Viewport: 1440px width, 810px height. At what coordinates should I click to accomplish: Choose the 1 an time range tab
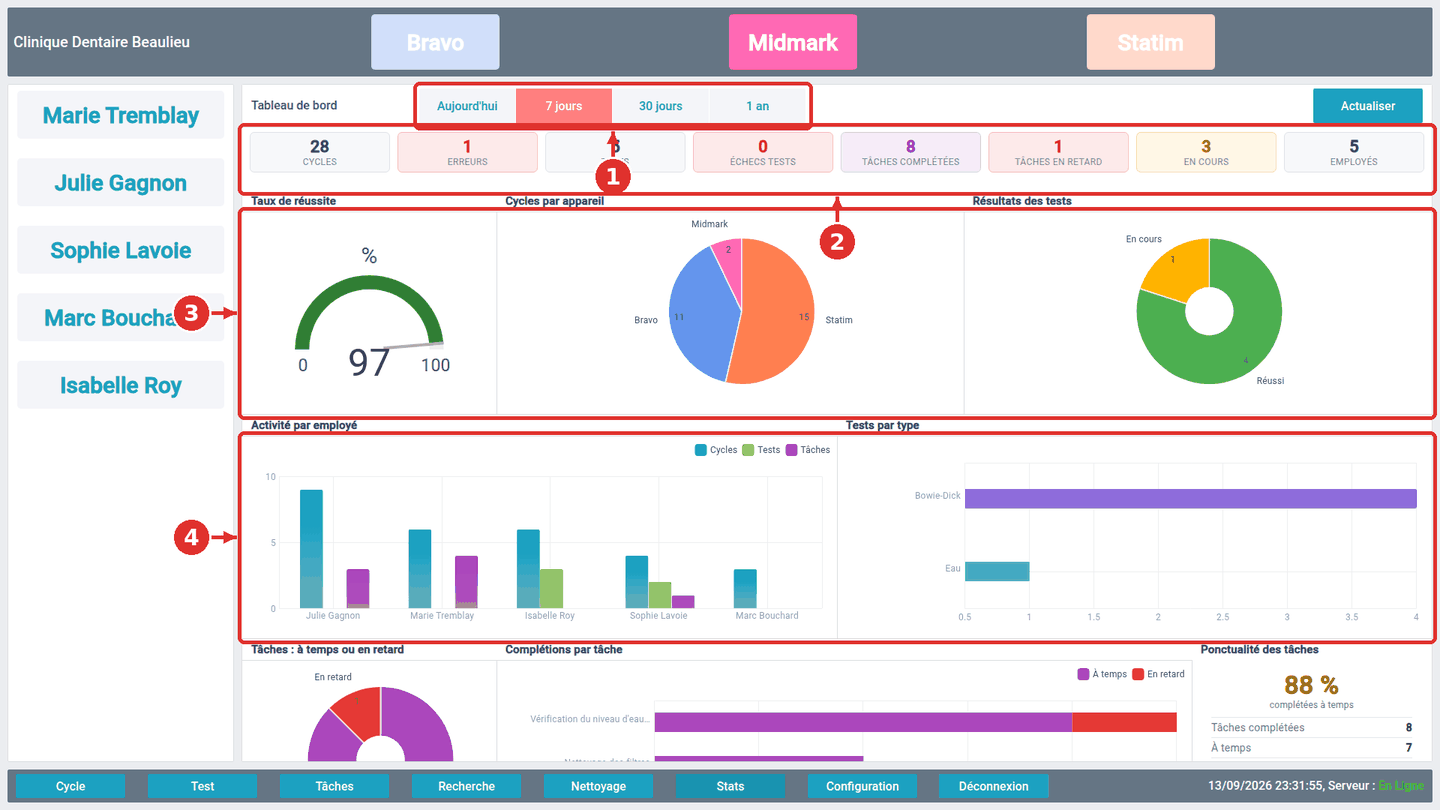point(757,106)
